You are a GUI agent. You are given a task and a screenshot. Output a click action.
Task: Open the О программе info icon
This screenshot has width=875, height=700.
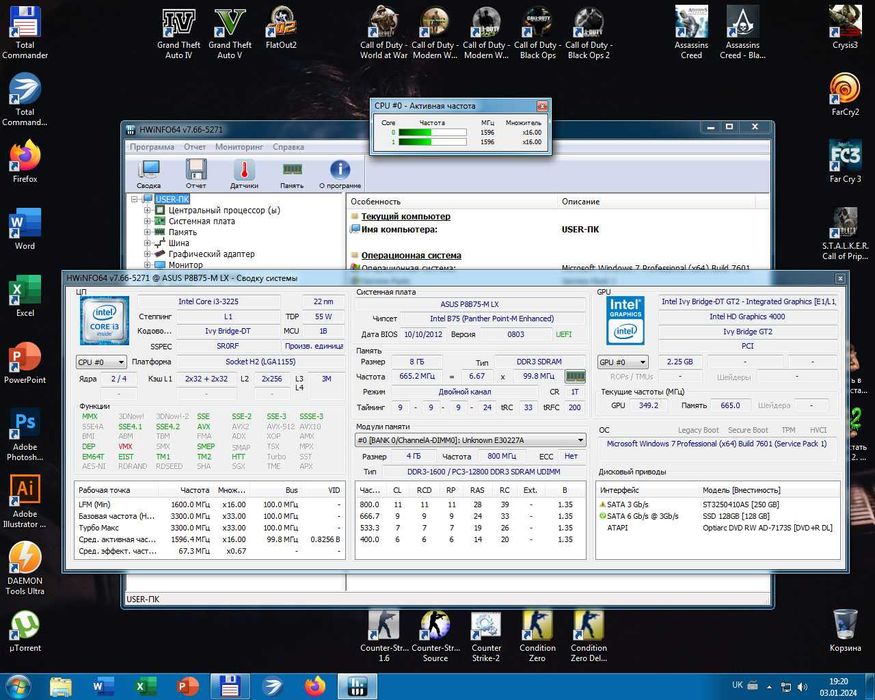(x=340, y=173)
